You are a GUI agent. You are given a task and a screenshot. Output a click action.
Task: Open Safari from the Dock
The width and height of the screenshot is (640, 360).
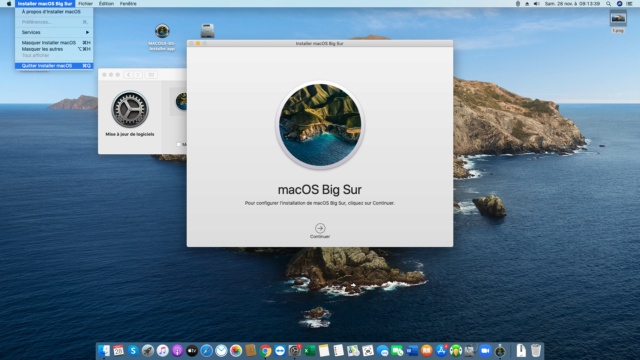[x=207, y=351]
